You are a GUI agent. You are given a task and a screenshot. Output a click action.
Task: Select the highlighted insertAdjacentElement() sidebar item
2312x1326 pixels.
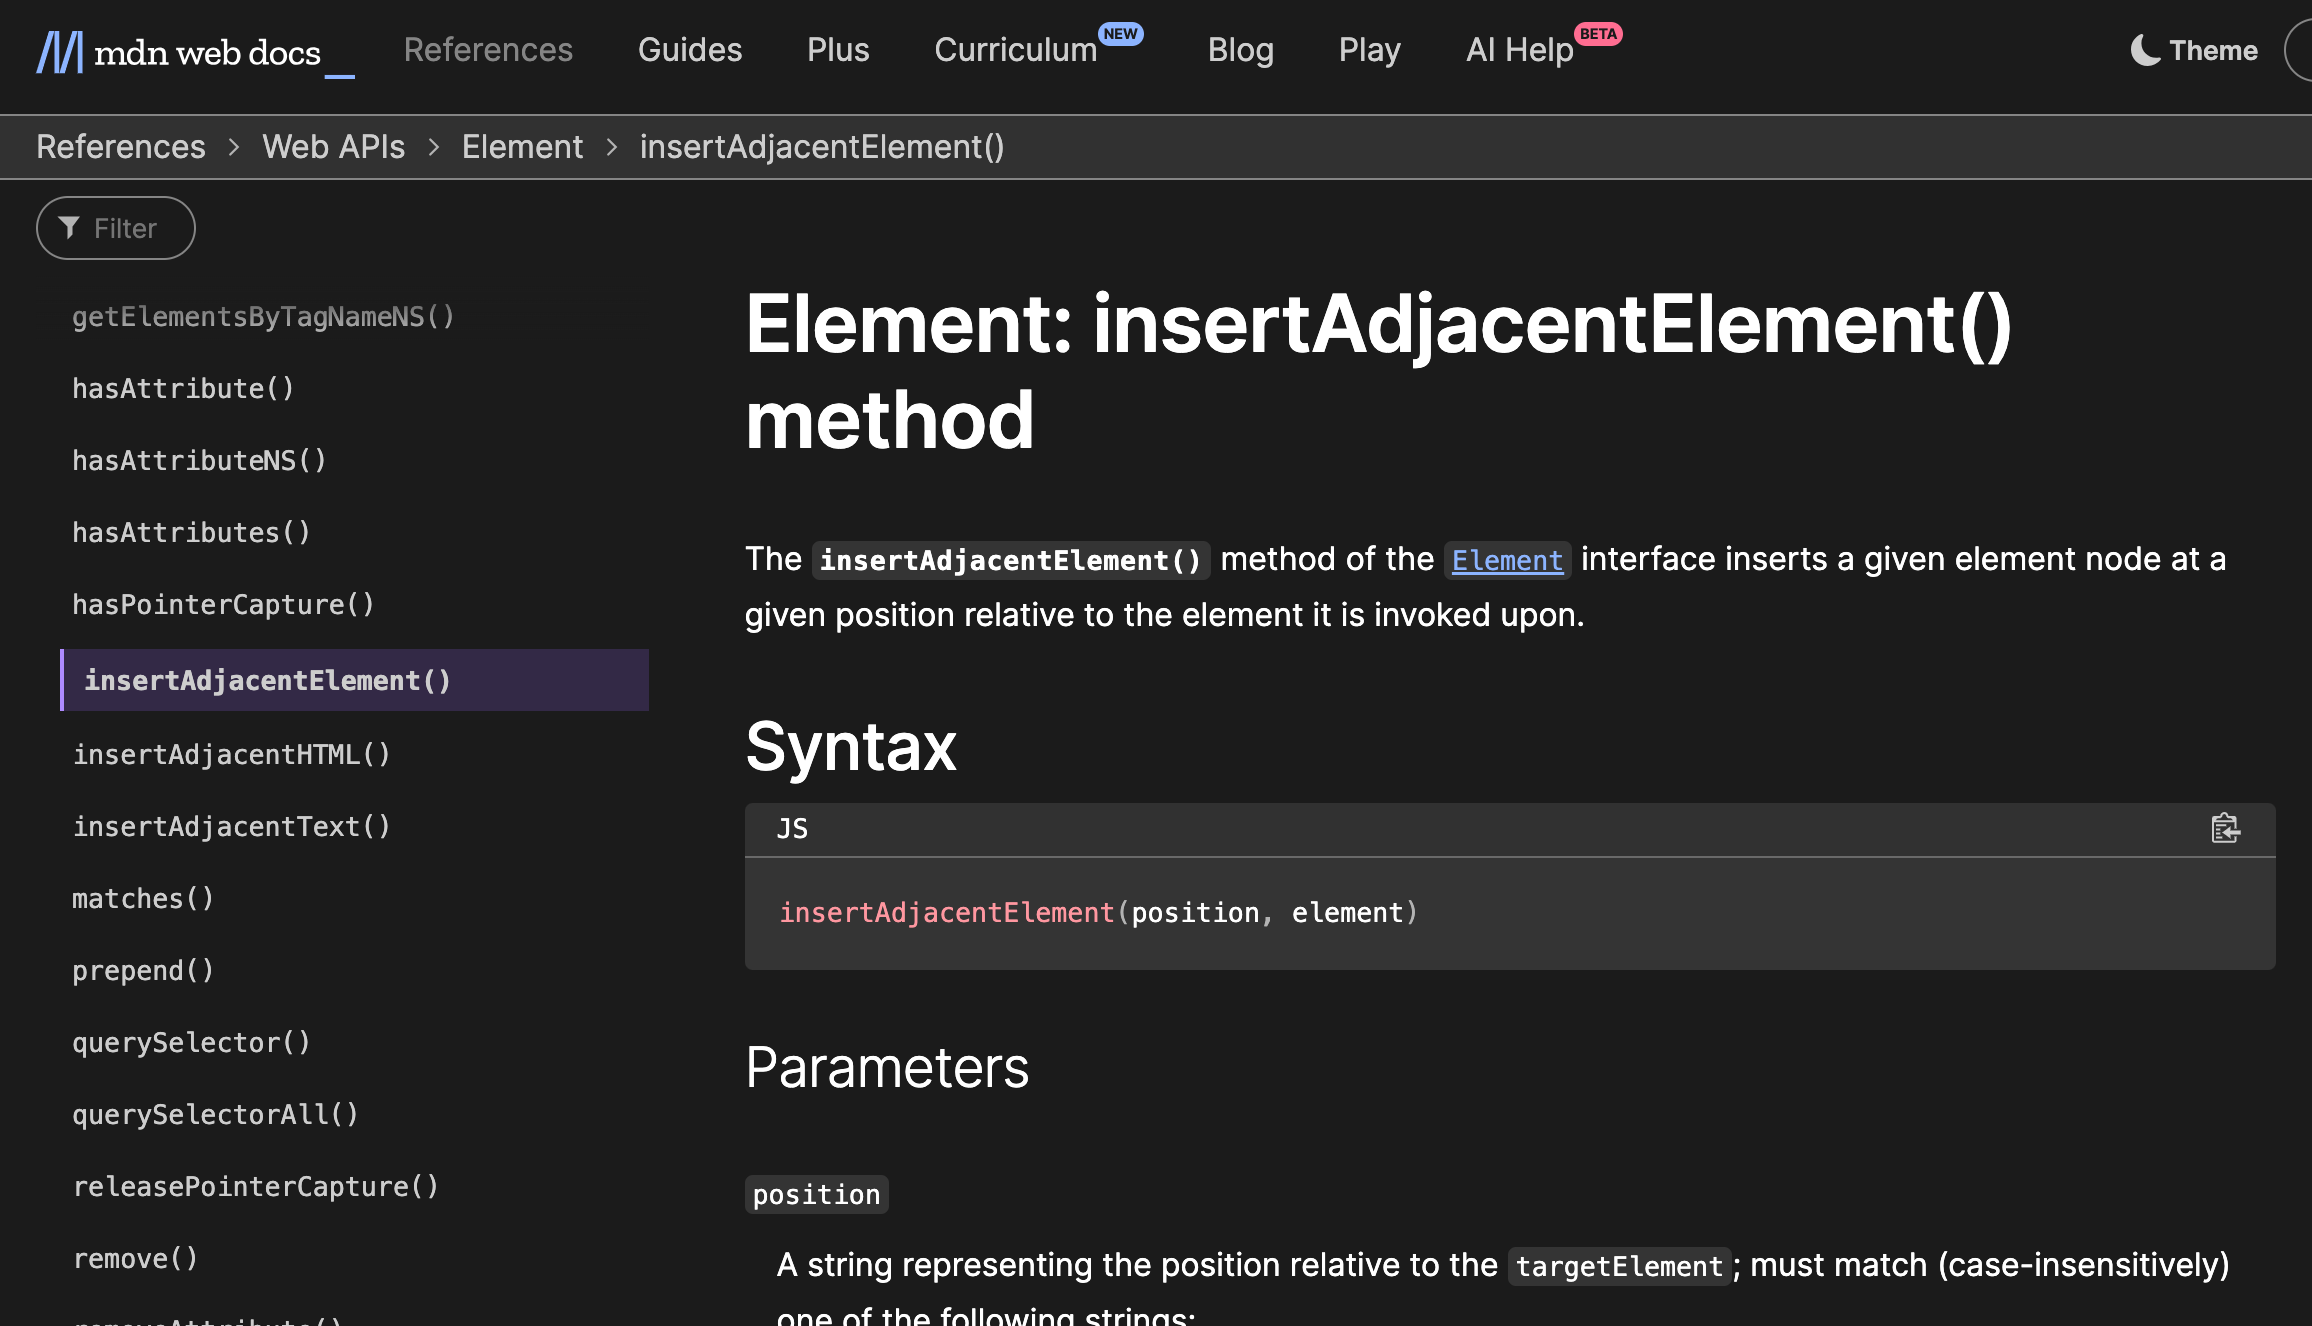[x=355, y=680]
